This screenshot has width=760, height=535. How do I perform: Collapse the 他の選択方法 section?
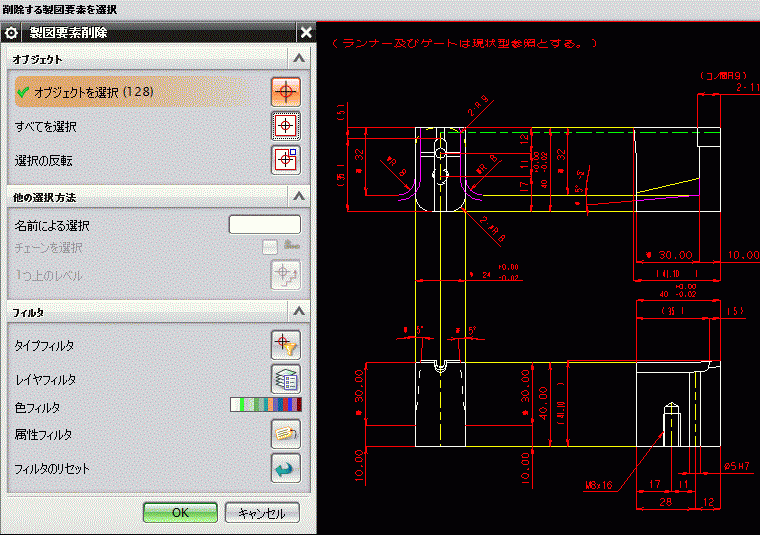(x=299, y=196)
